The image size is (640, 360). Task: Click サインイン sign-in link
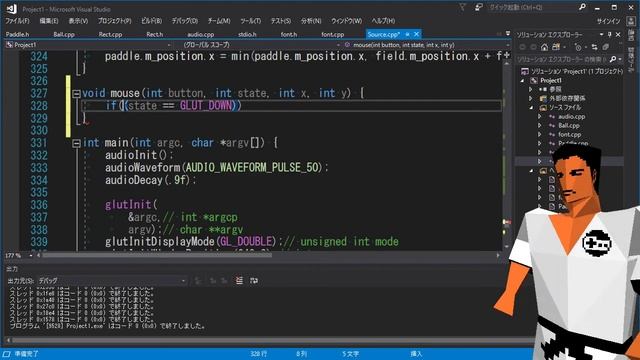point(609,21)
